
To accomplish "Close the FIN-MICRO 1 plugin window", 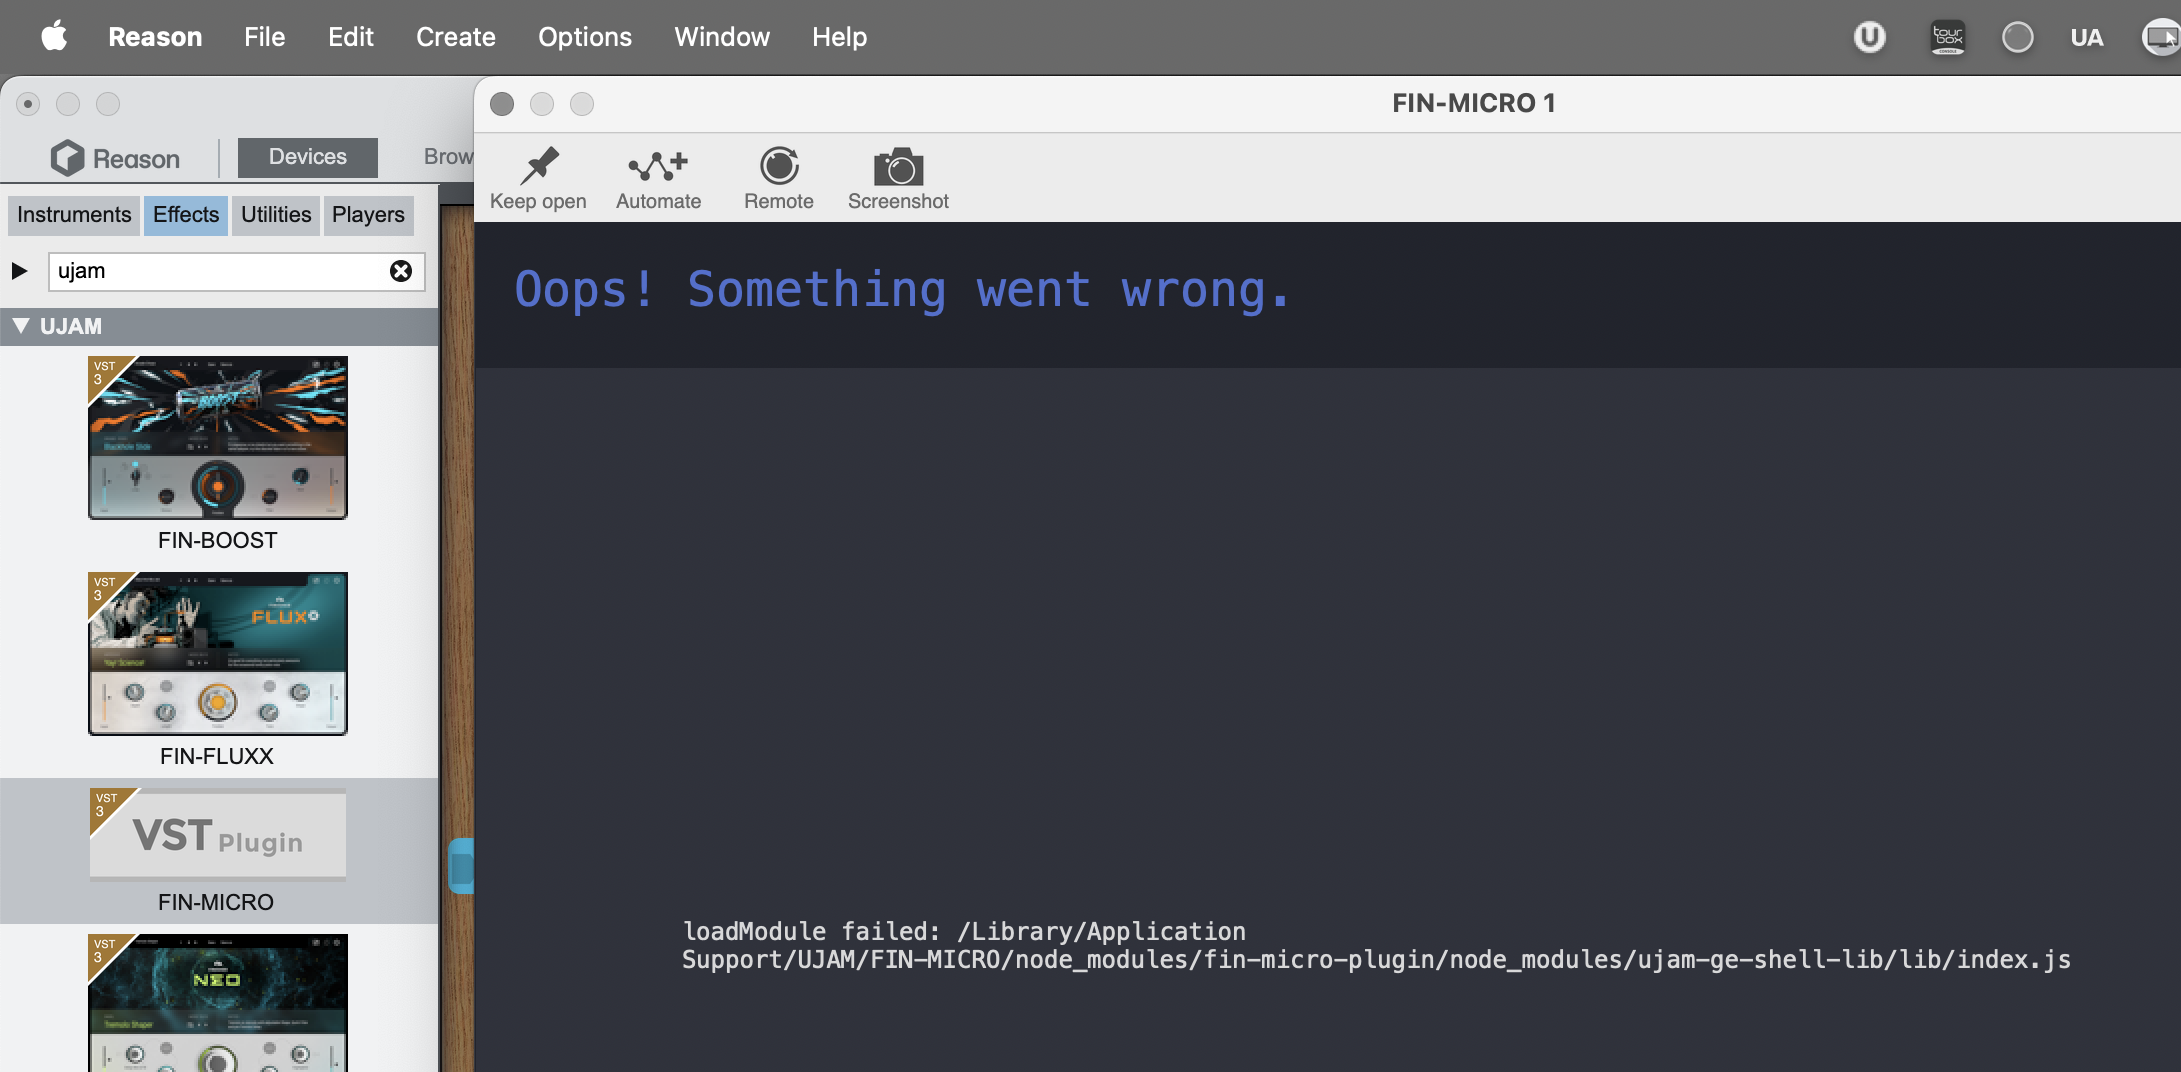I will [x=502, y=104].
